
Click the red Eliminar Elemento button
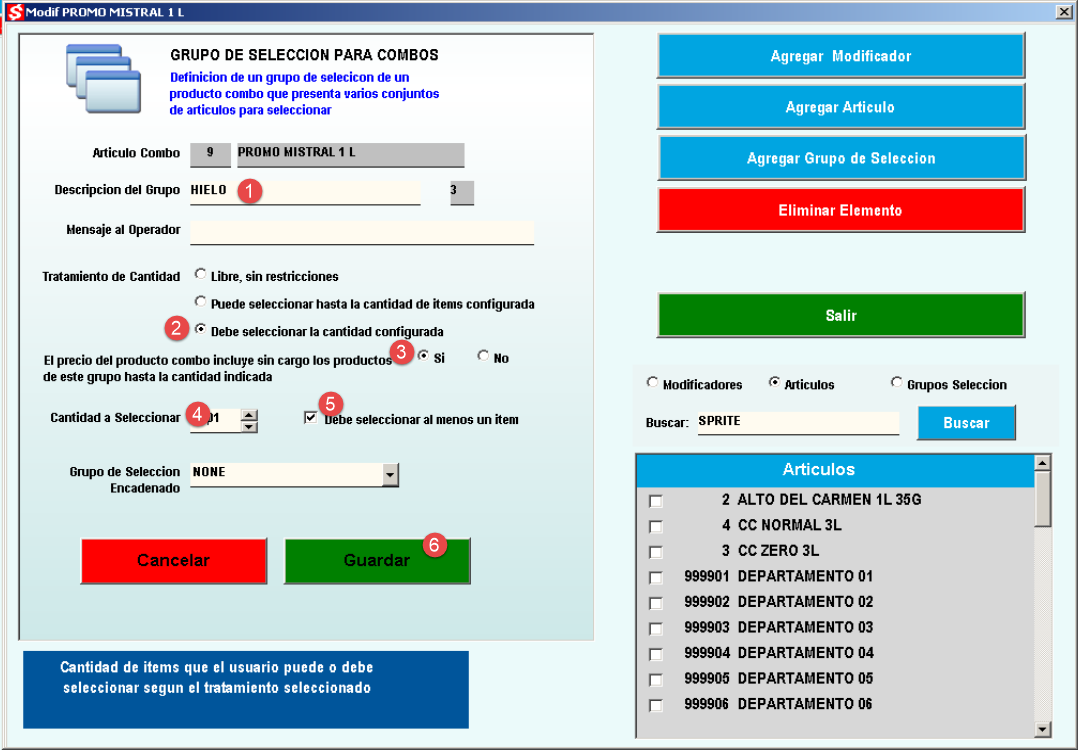[x=841, y=210]
